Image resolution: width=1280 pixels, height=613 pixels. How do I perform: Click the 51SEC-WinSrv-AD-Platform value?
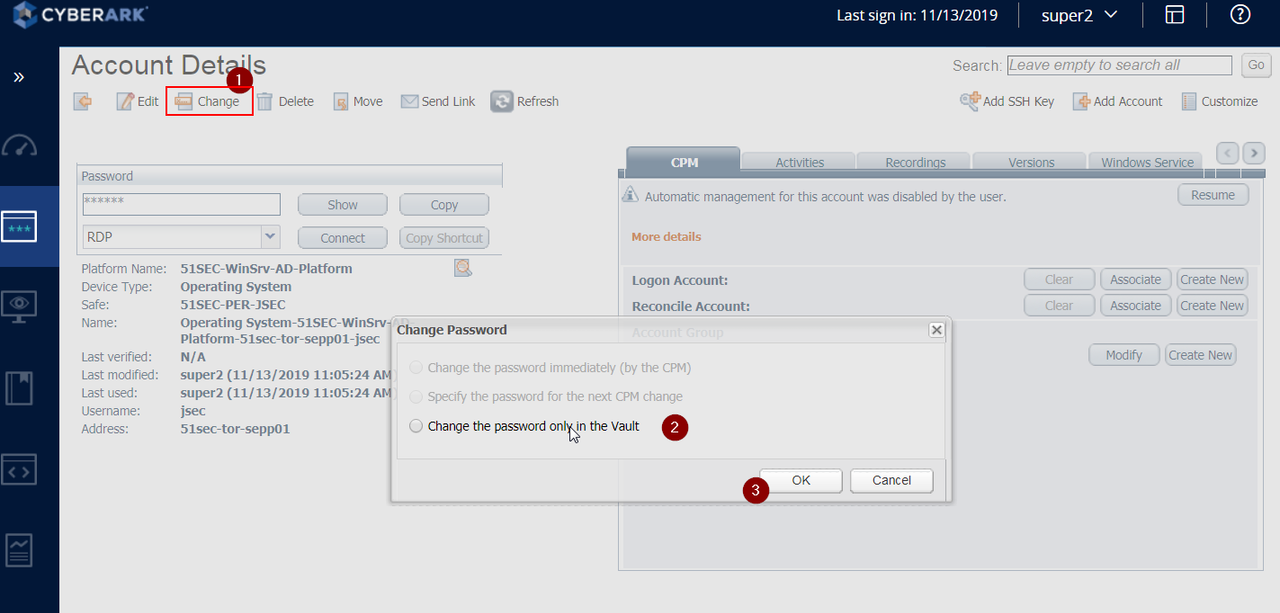tap(266, 269)
